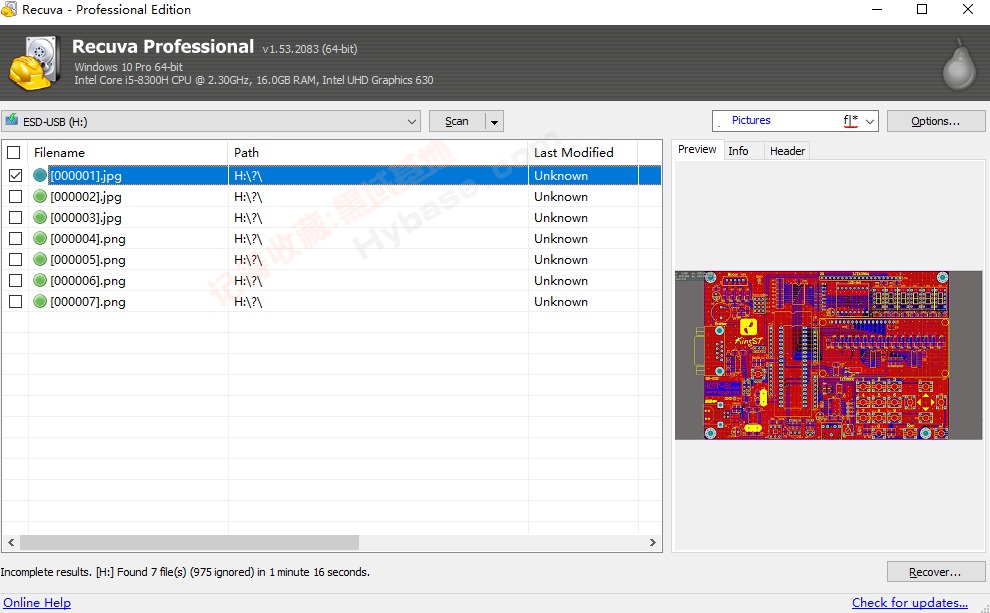Check the [000003].jpg checkbox
990x613 pixels.
point(15,217)
